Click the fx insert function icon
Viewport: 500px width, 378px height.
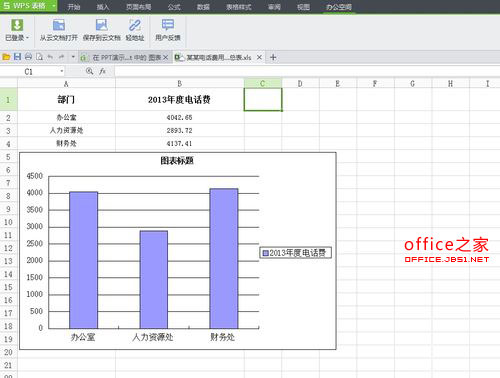pos(102,71)
